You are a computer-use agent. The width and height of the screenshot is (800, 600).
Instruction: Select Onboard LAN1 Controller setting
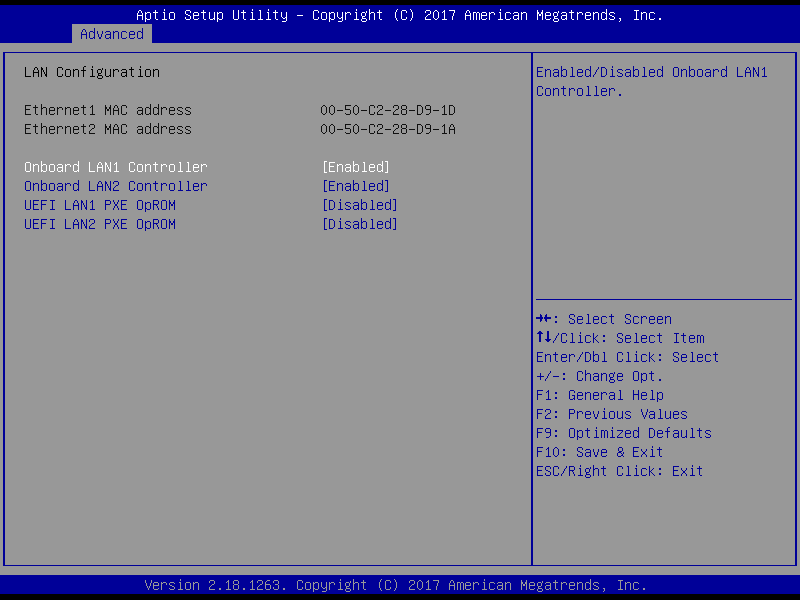116,167
